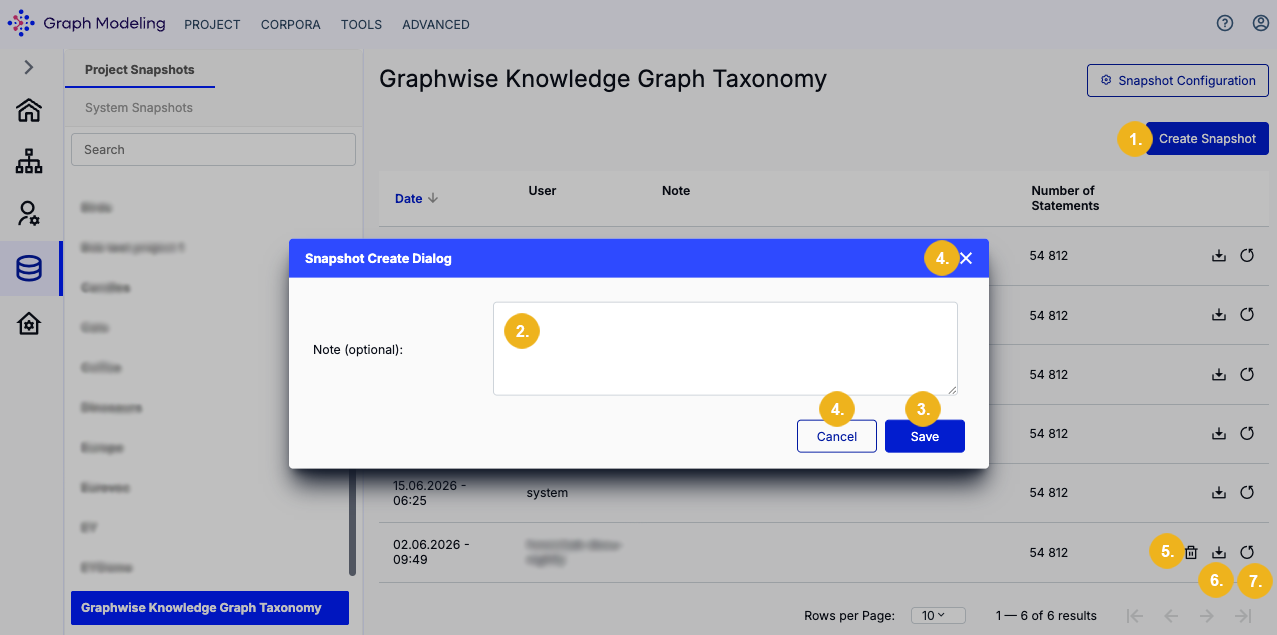This screenshot has height=635, width=1277.
Task: Open the Rows per Page dropdown
Action: 938,616
